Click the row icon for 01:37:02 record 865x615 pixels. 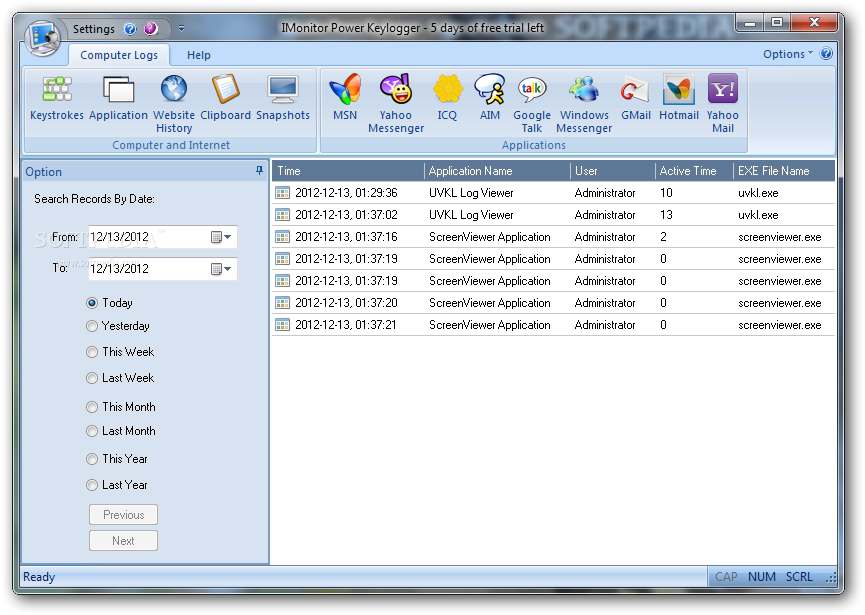pyautogui.click(x=282, y=215)
